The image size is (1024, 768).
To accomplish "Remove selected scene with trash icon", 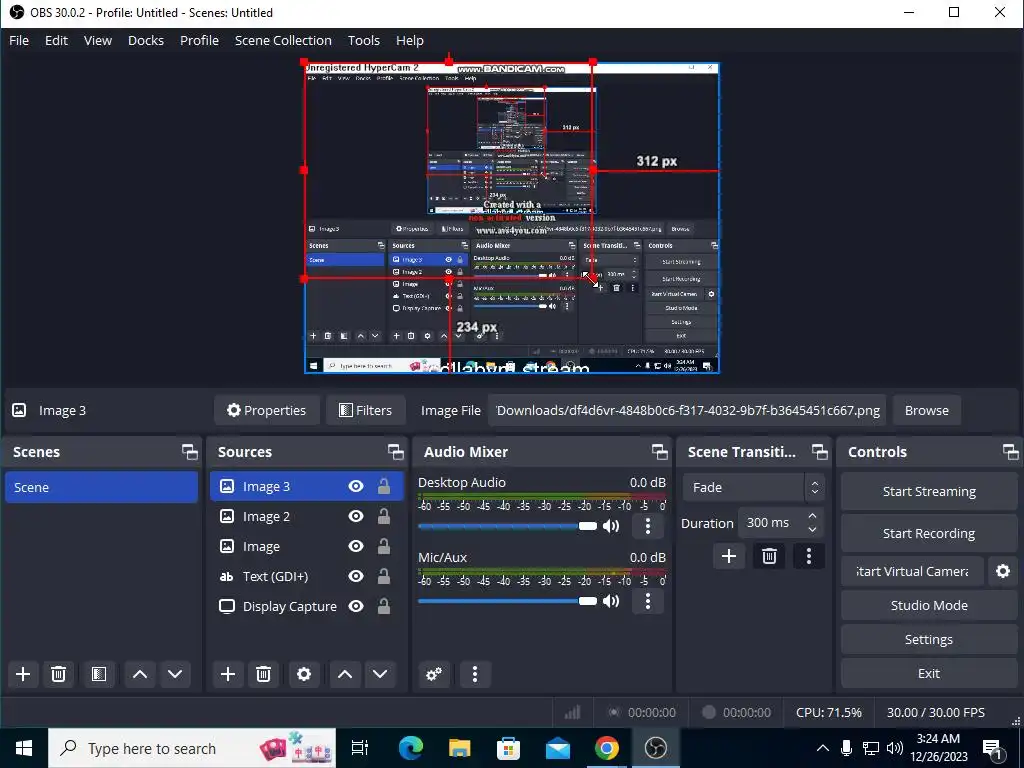I will 58,674.
